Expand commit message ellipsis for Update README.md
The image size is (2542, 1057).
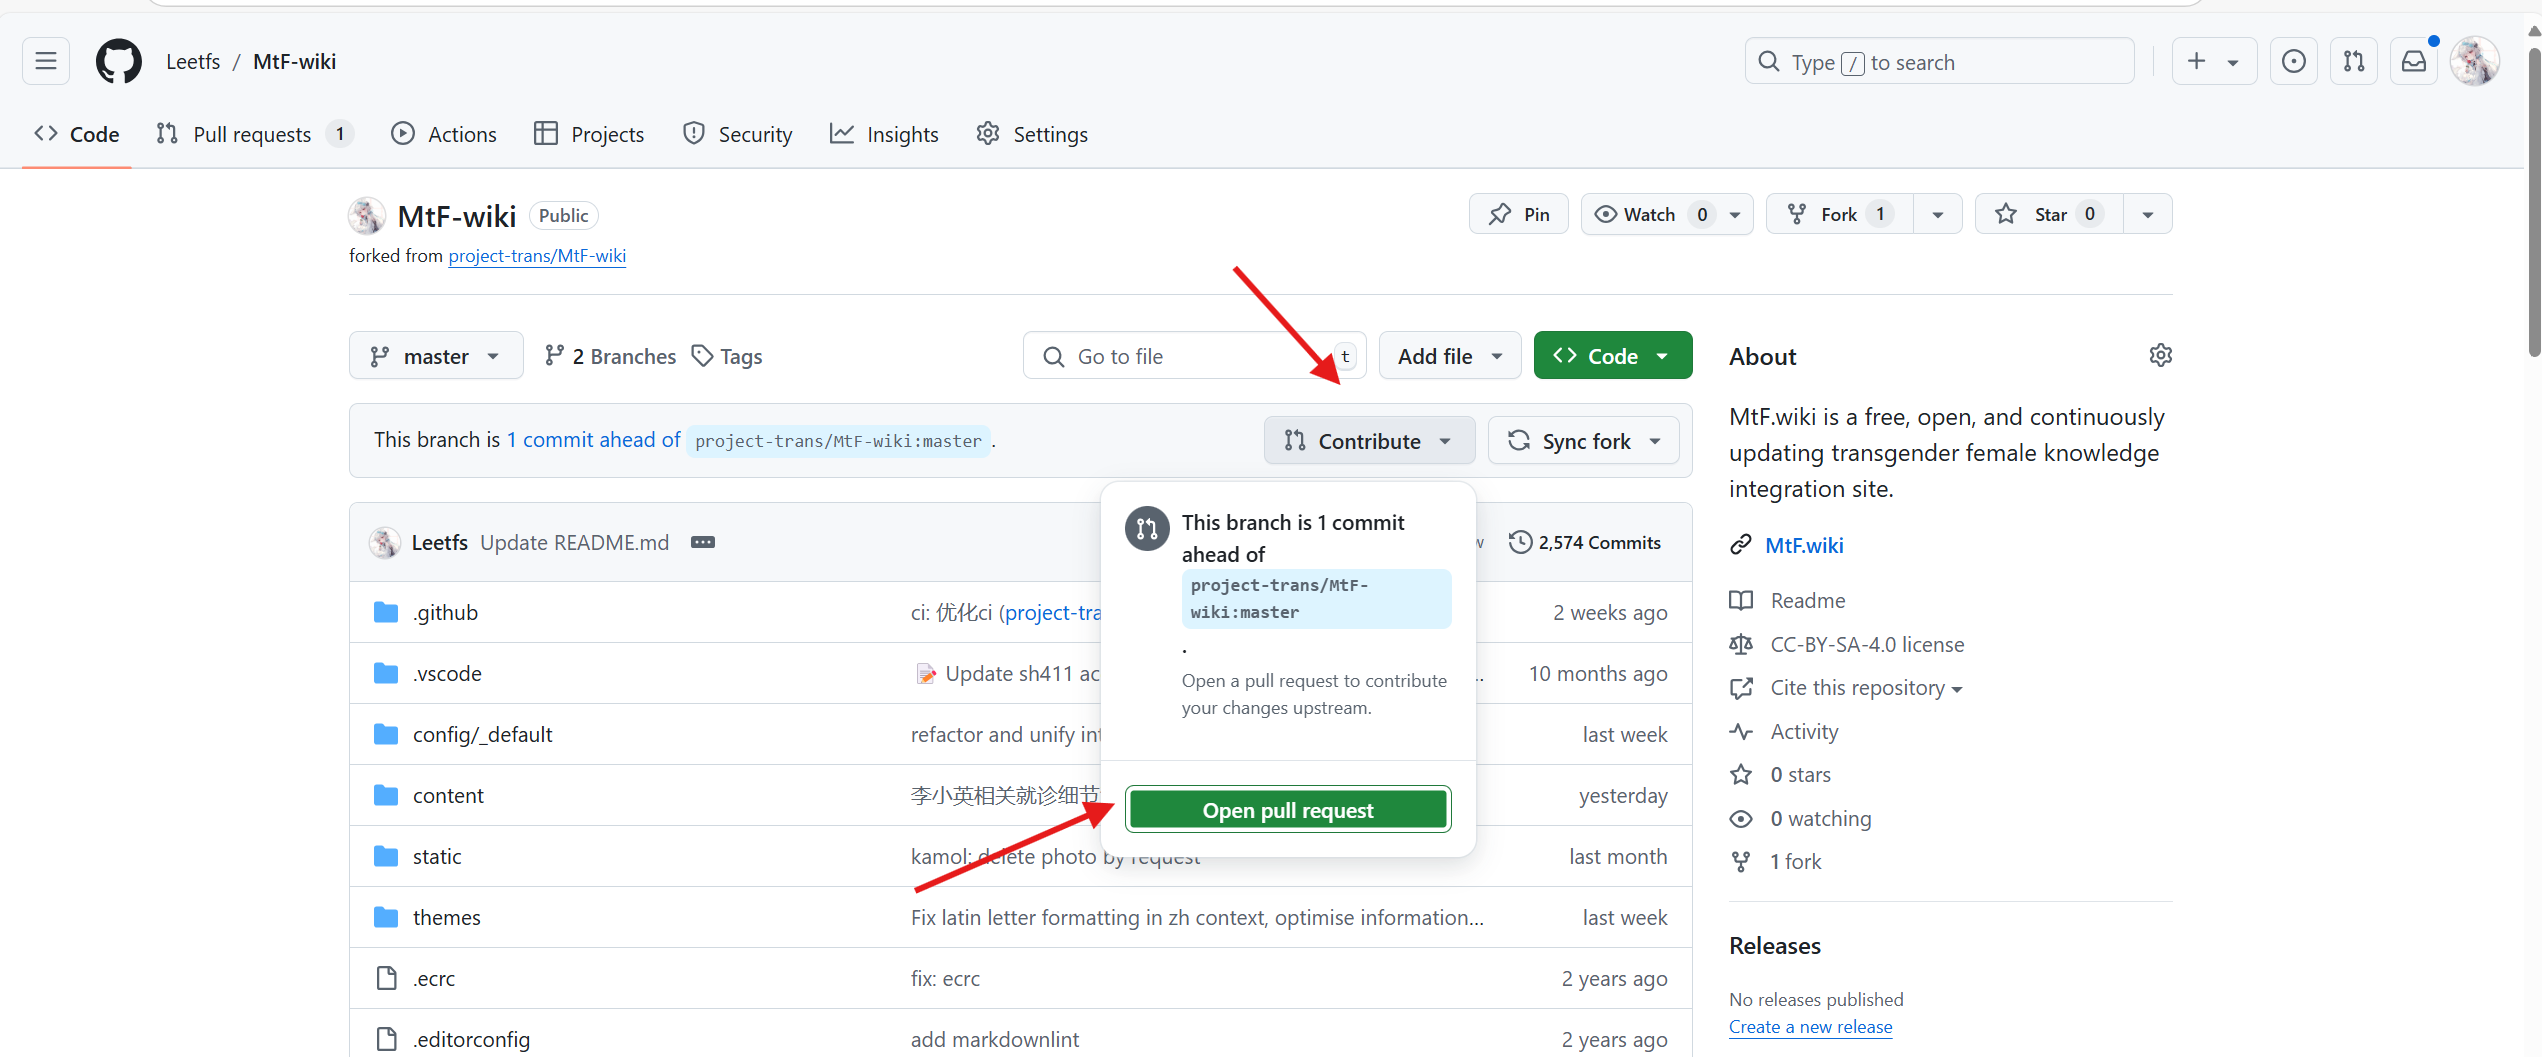703,542
